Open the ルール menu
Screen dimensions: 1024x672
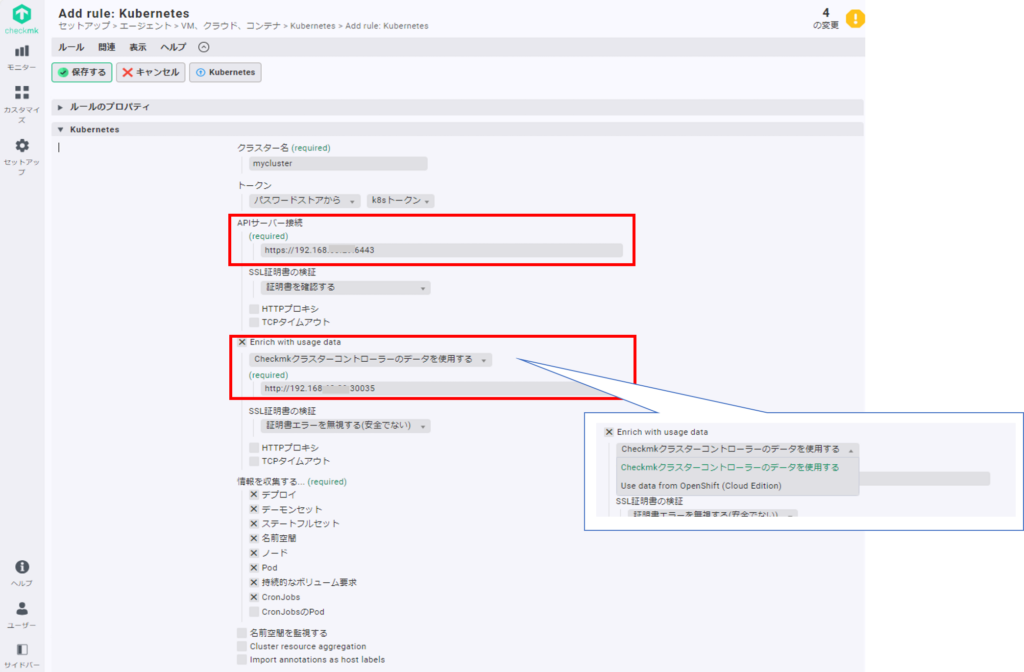pos(71,47)
